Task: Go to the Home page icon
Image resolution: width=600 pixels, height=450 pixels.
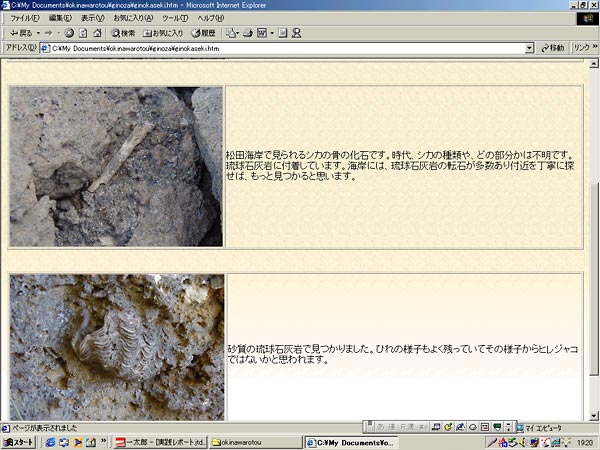Action: click(x=97, y=33)
